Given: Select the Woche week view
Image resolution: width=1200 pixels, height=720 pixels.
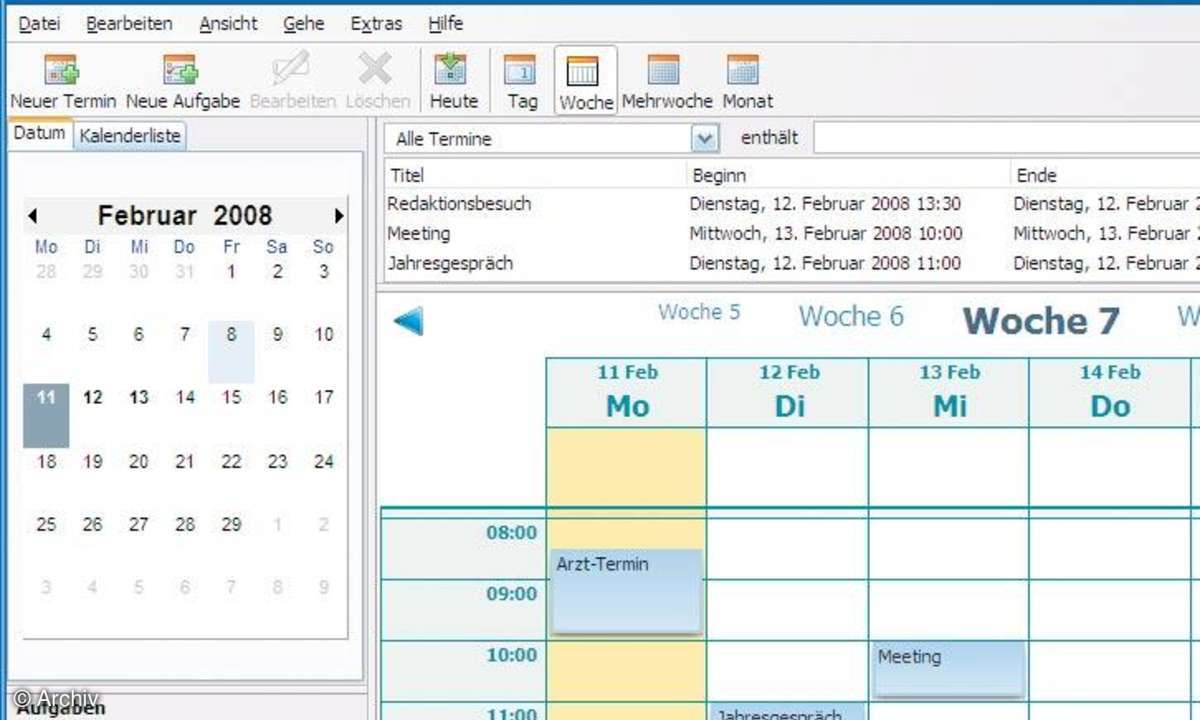Looking at the screenshot, I should [x=585, y=81].
